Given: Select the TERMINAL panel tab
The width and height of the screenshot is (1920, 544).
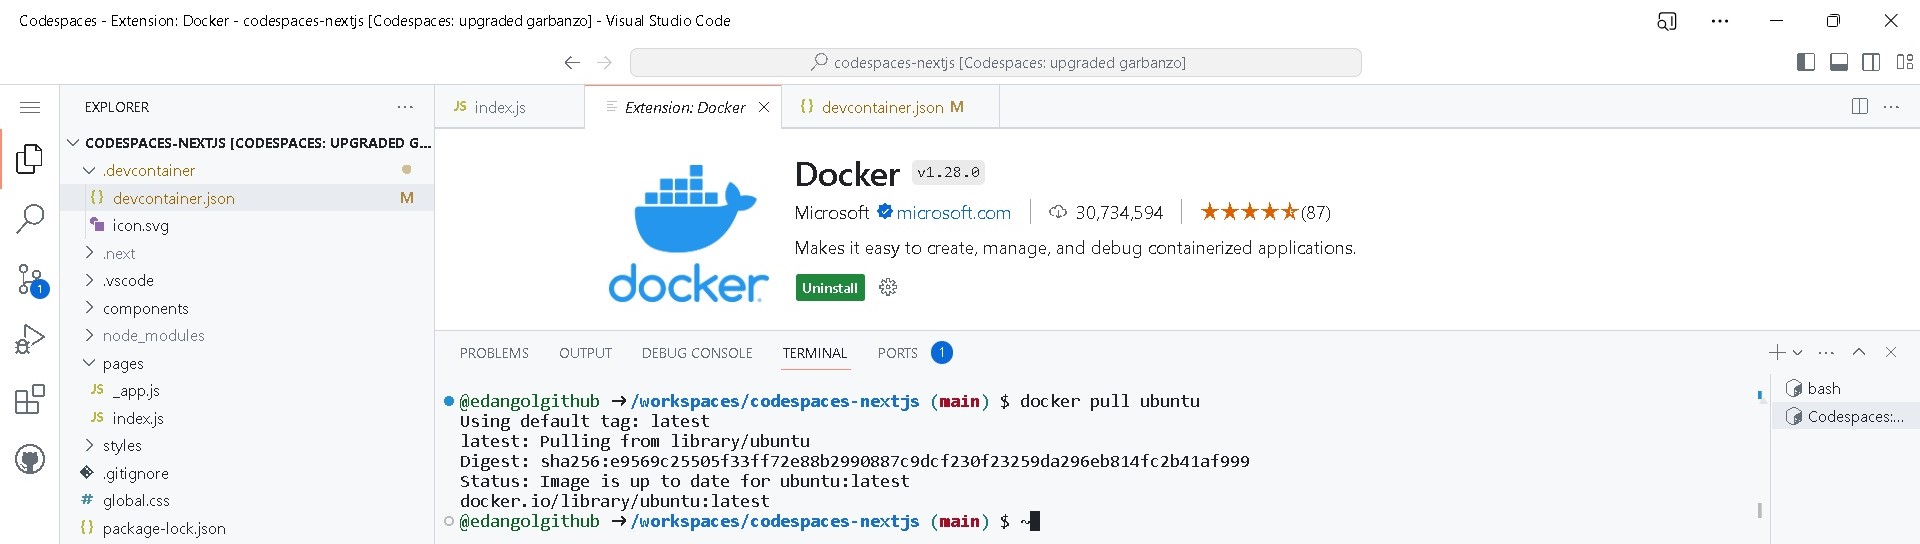Looking at the screenshot, I should click(815, 353).
